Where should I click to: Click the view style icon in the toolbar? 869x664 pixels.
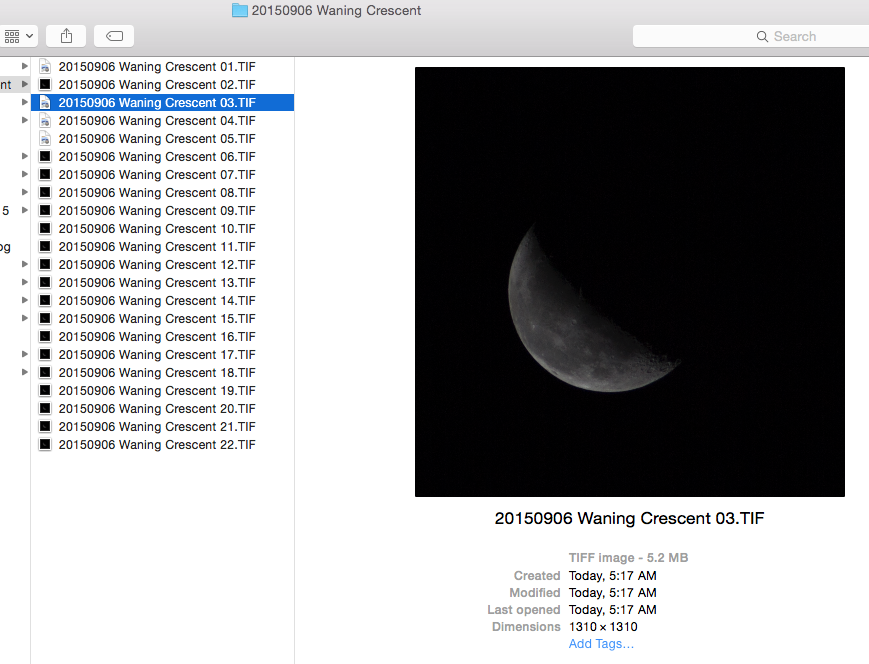point(12,35)
